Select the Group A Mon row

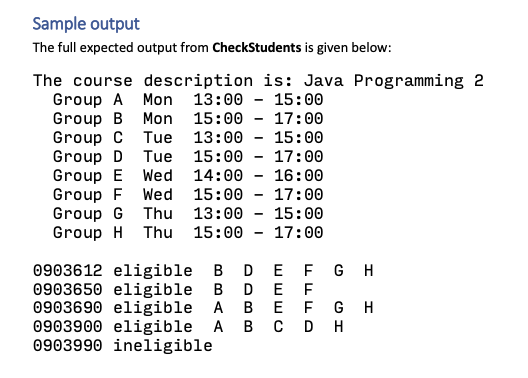tap(188, 100)
